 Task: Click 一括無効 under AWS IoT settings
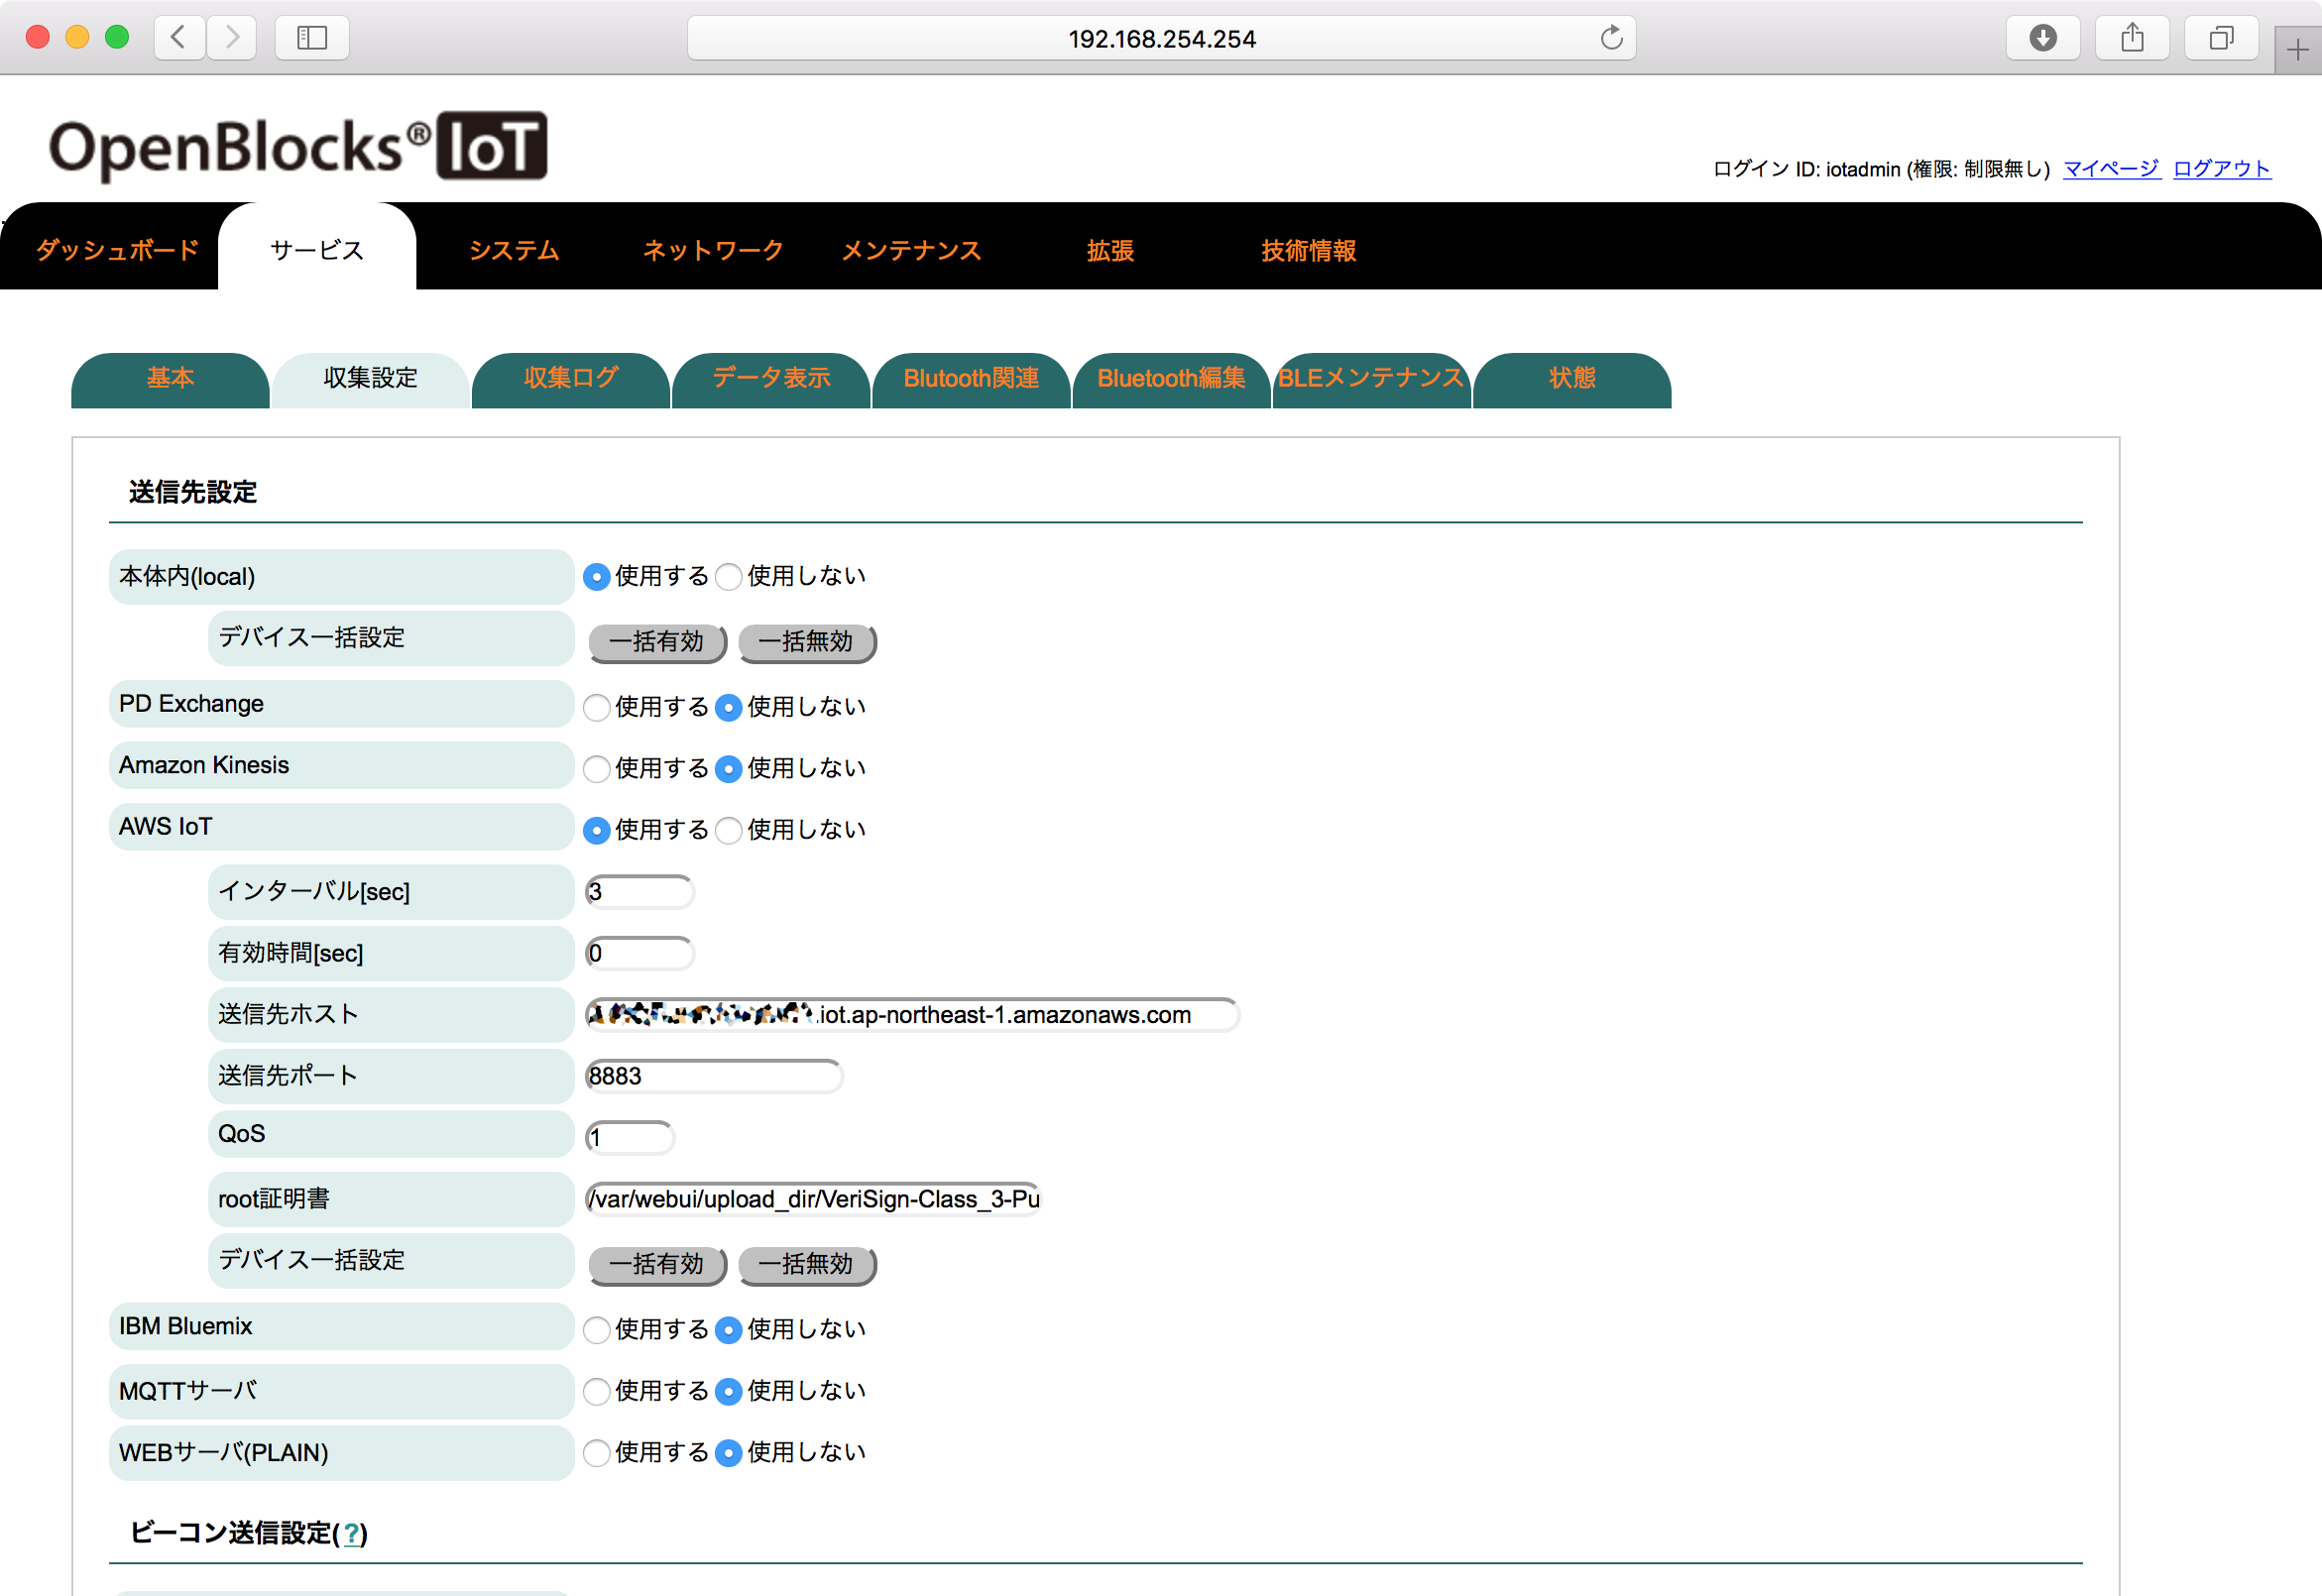pos(807,1265)
